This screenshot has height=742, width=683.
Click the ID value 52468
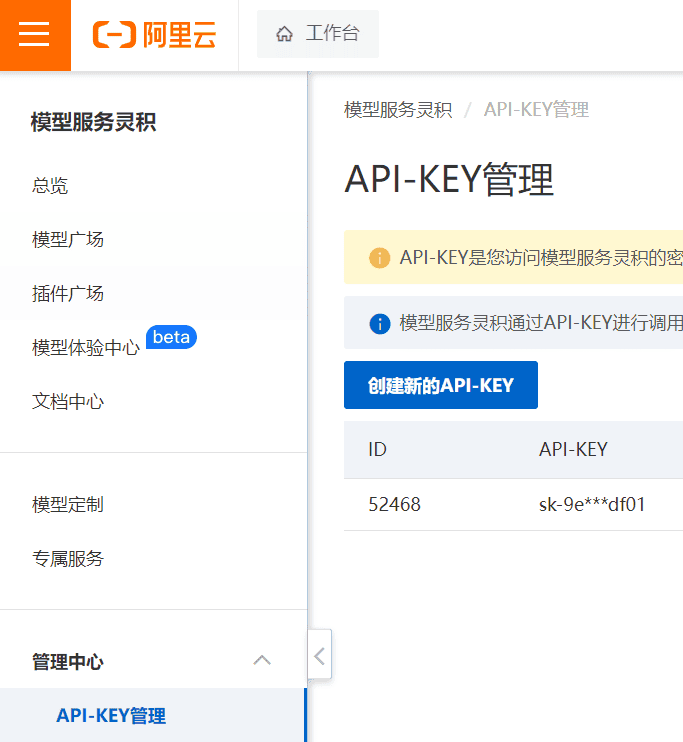394,504
